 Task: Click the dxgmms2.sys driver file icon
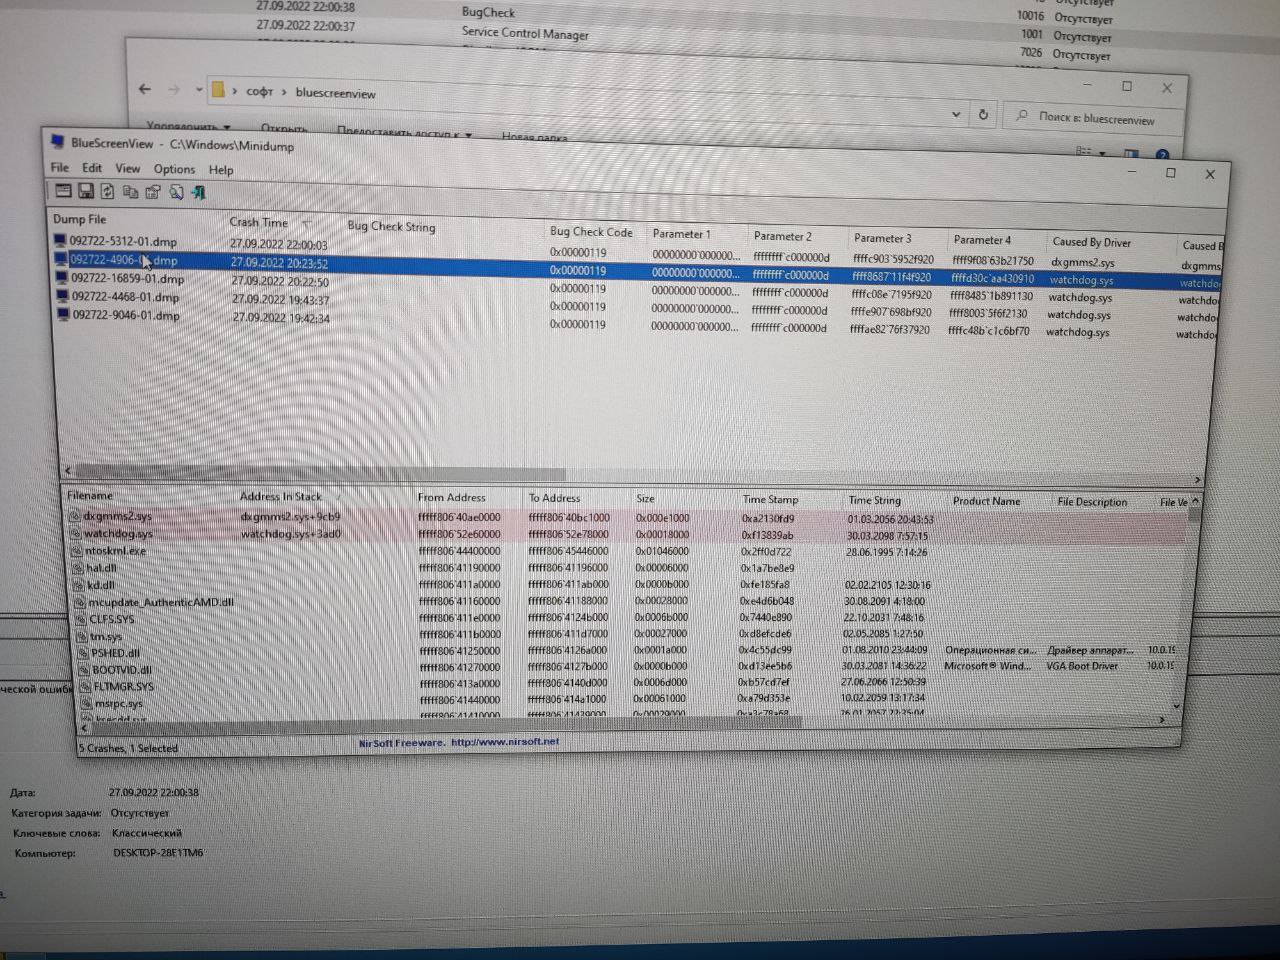pyautogui.click(x=74, y=516)
